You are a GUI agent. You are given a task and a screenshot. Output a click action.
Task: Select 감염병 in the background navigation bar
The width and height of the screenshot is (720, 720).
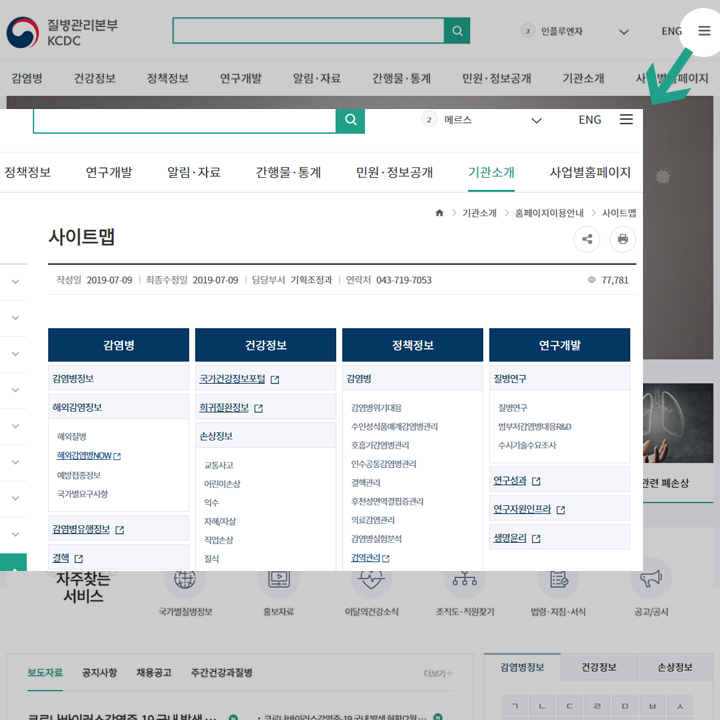tap(27, 78)
